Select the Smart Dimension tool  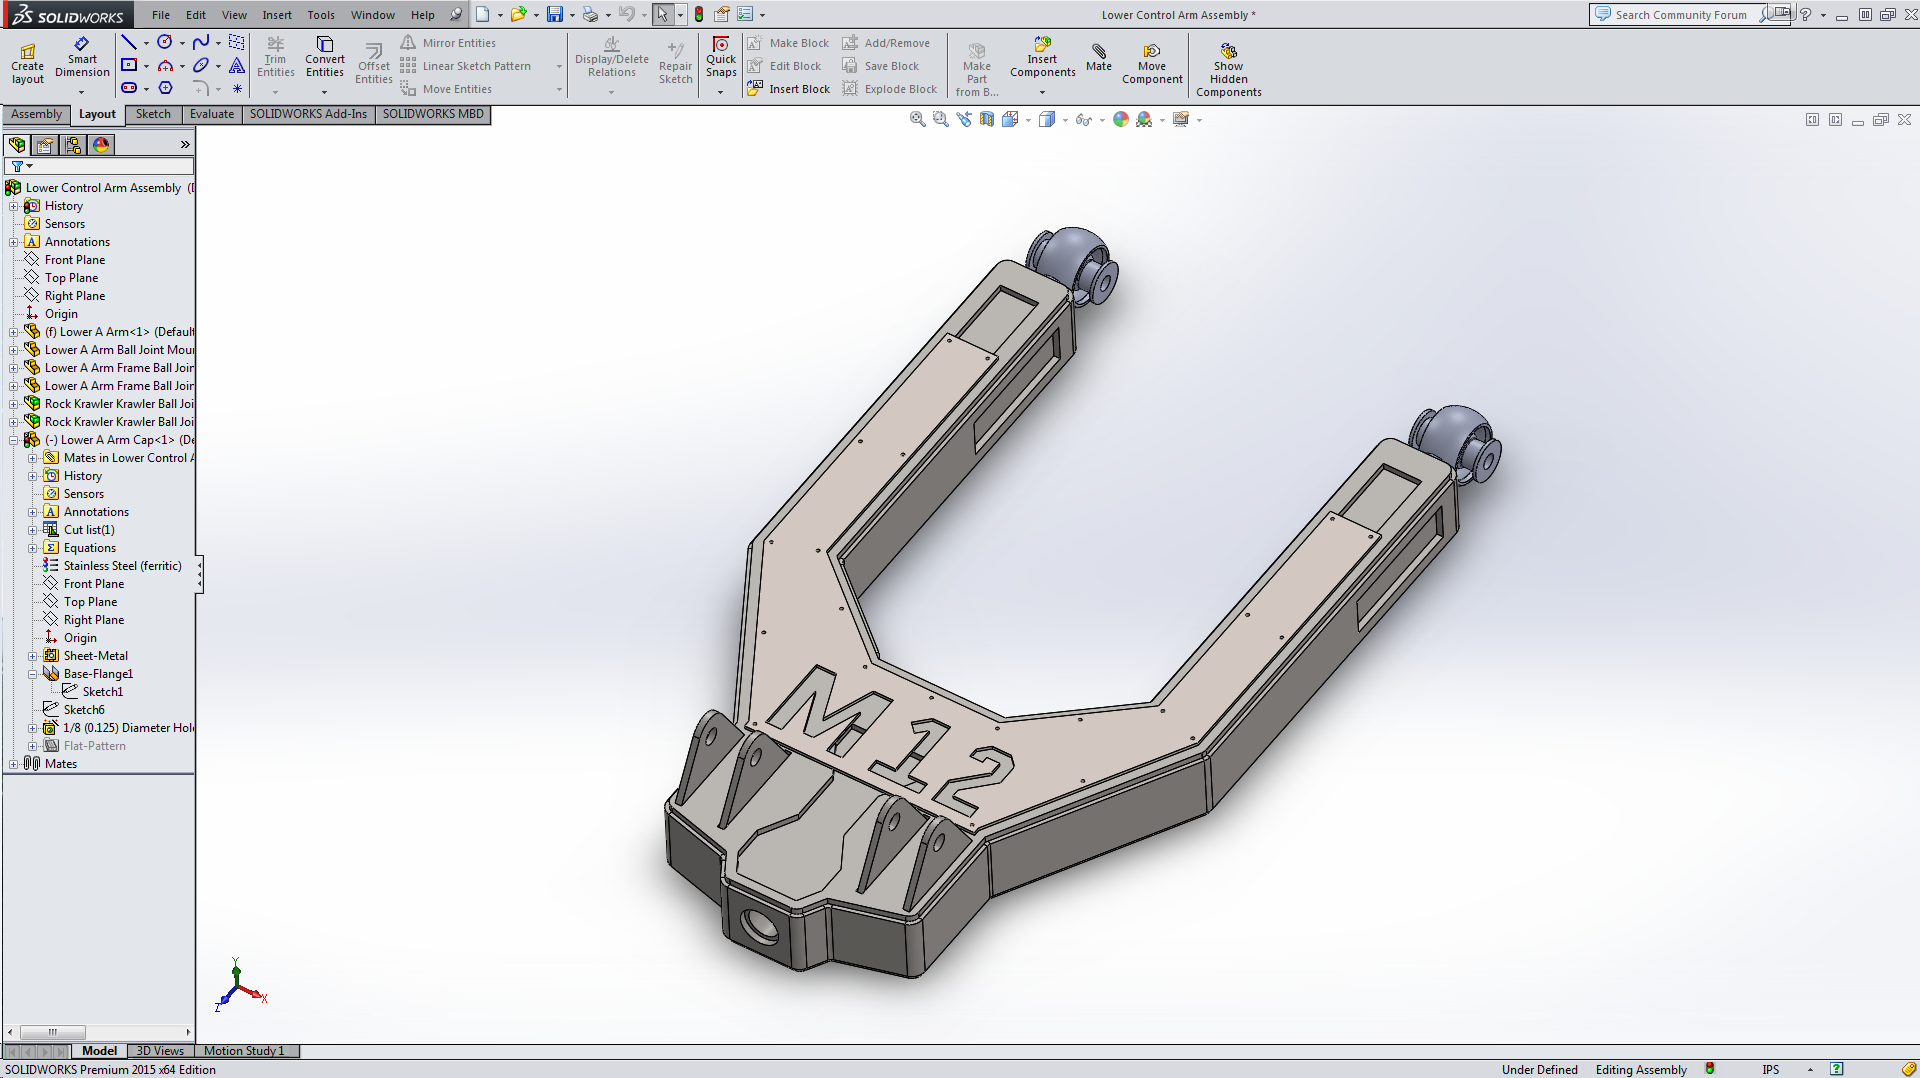point(82,58)
